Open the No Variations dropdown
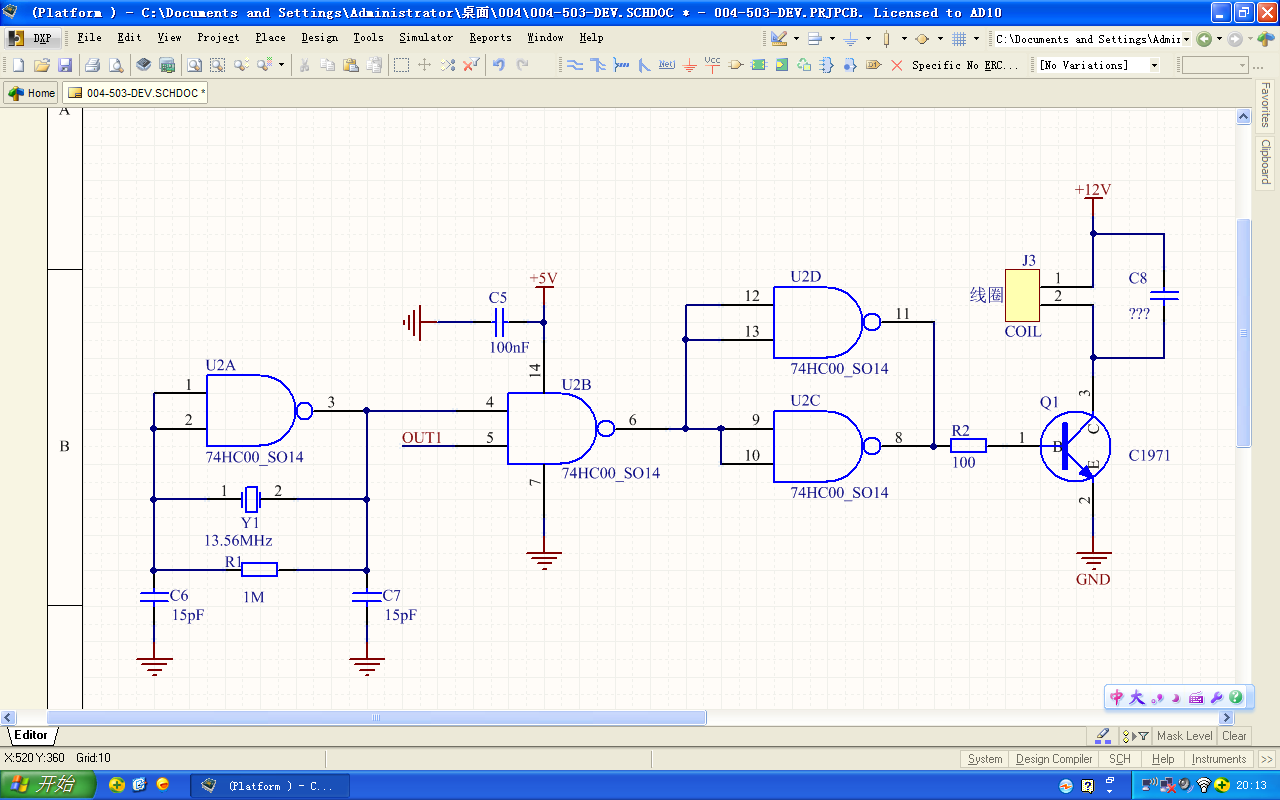This screenshot has height=800, width=1280. point(1154,65)
